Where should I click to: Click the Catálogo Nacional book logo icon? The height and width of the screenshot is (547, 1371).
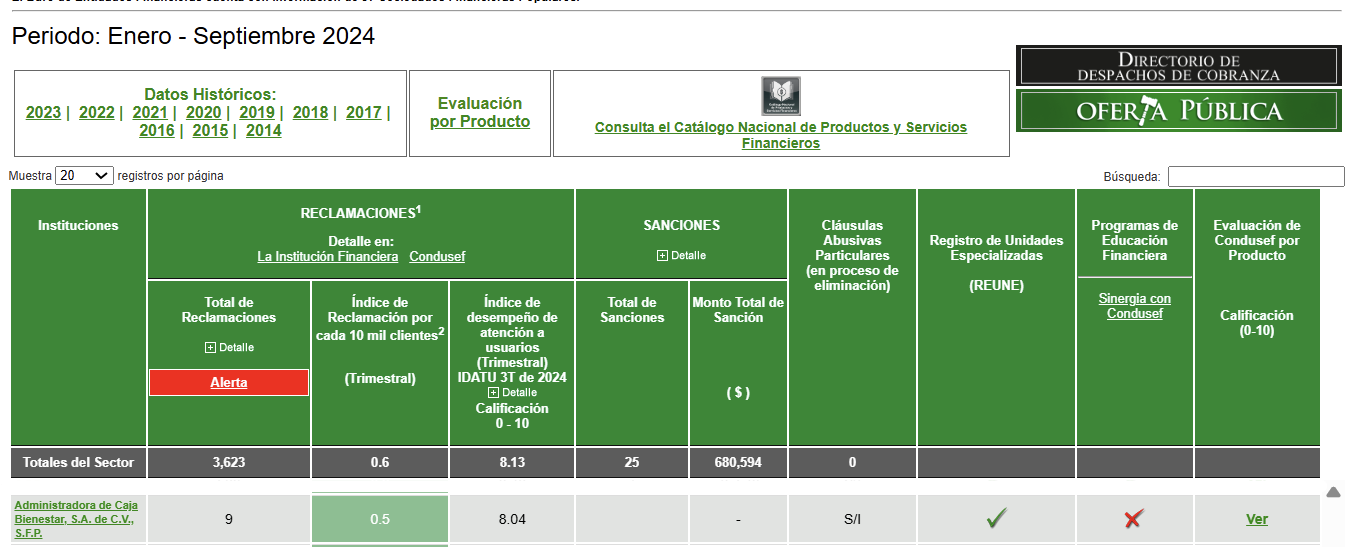(781, 96)
